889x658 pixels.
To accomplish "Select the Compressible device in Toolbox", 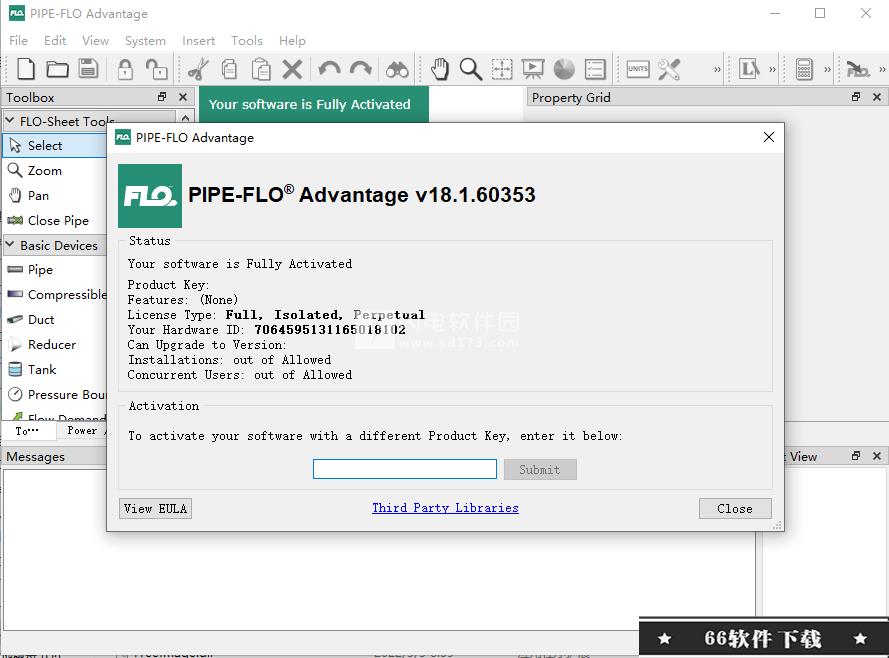I will (55, 295).
